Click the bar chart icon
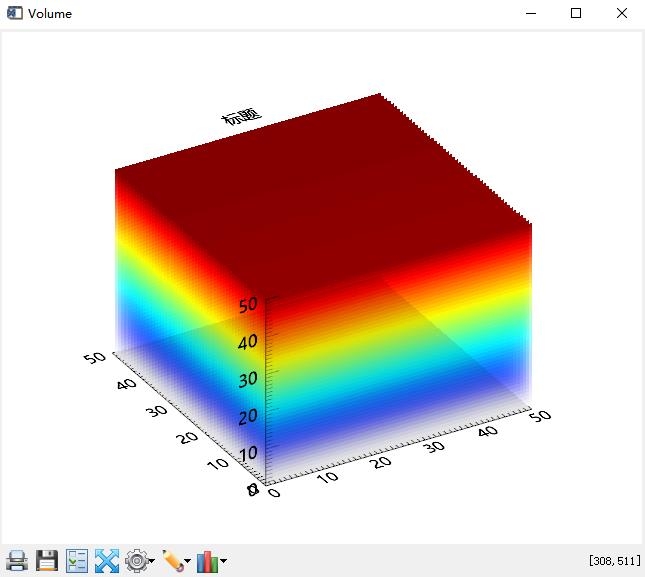 (x=207, y=561)
